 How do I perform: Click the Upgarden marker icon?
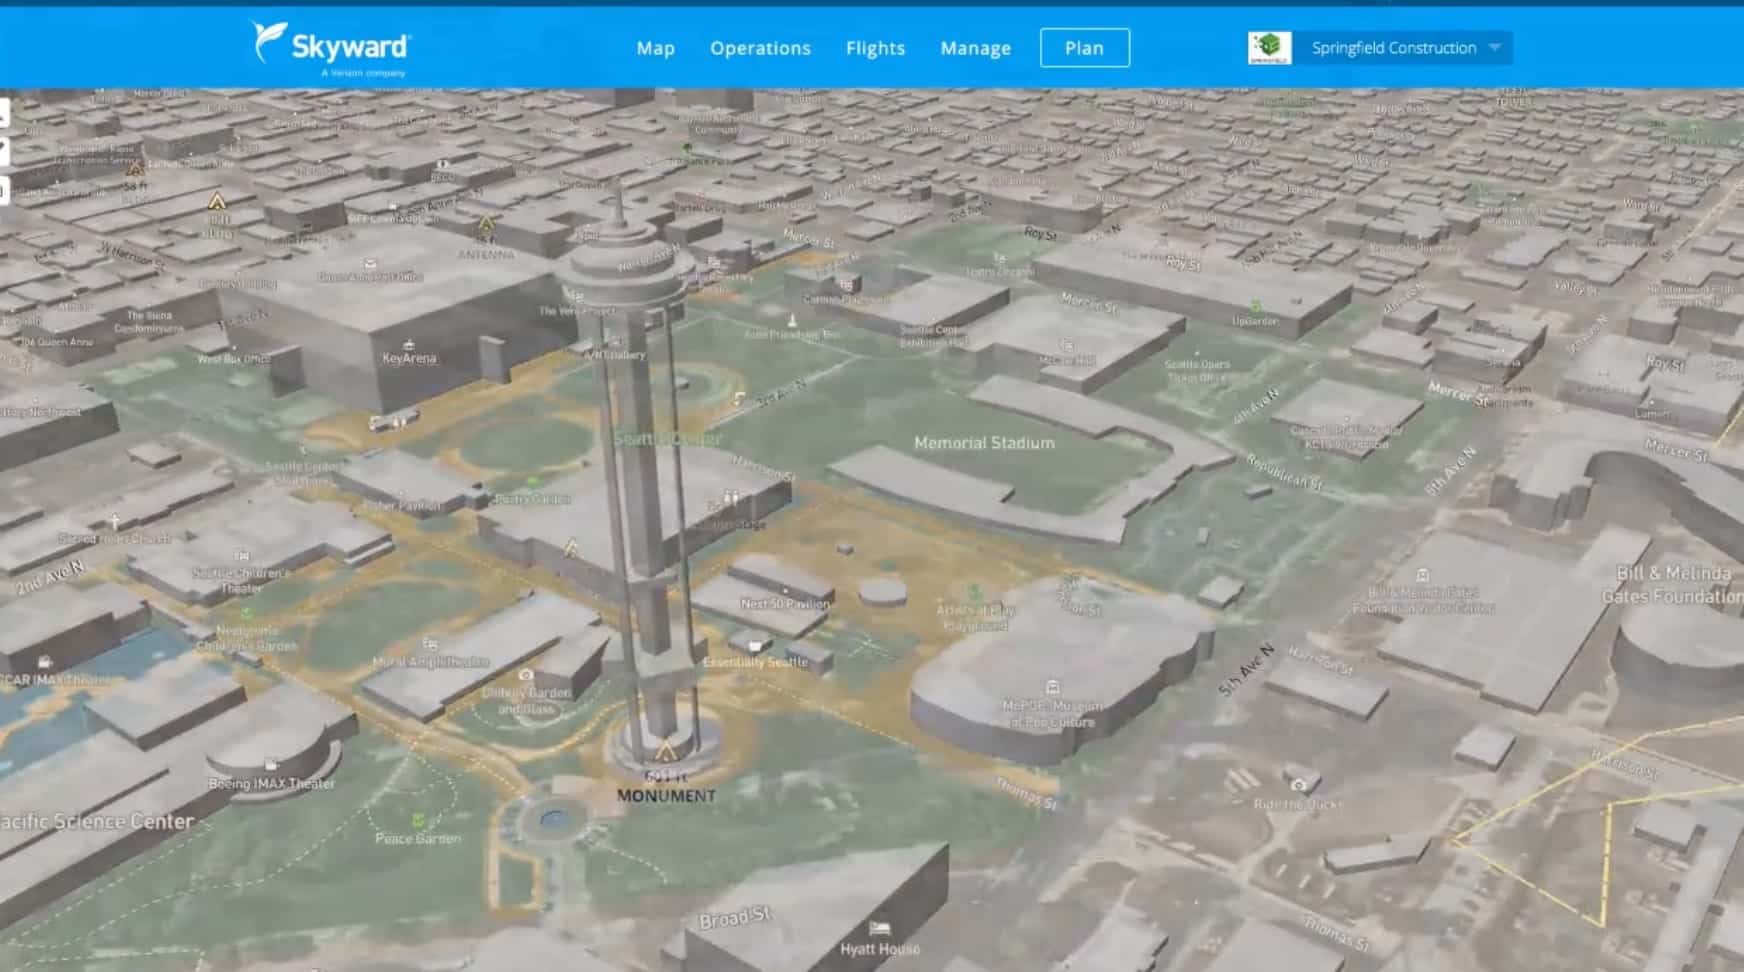(1255, 306)
